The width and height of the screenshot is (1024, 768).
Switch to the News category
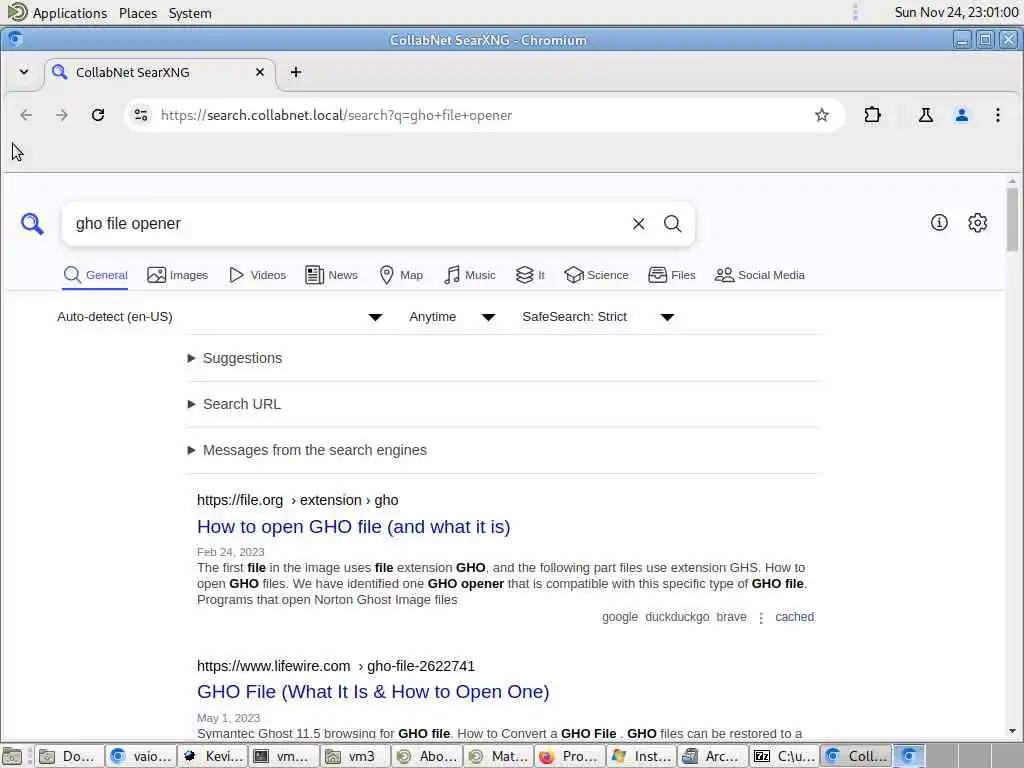[331, 275]
